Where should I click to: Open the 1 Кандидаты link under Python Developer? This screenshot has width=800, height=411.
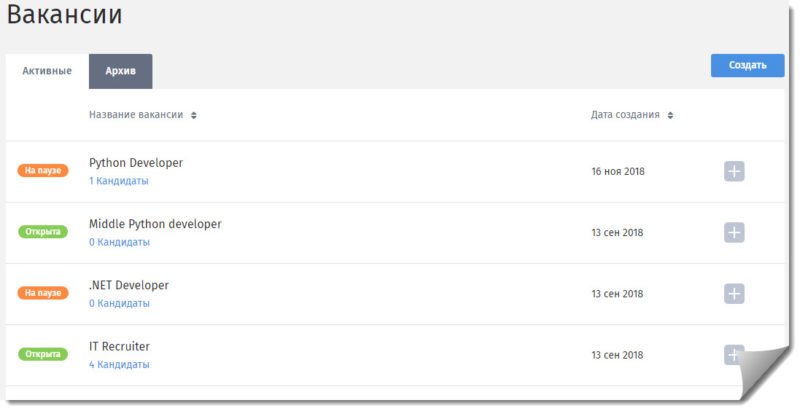(119, 181)
